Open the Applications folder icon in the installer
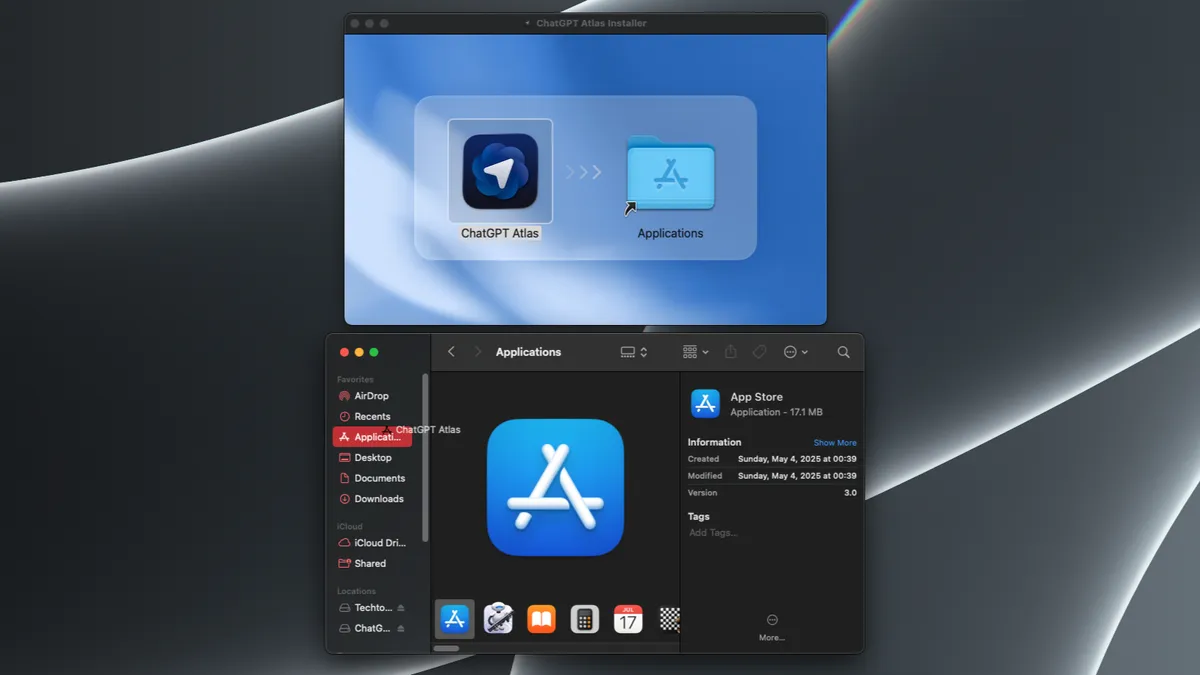 click(670, 172)
